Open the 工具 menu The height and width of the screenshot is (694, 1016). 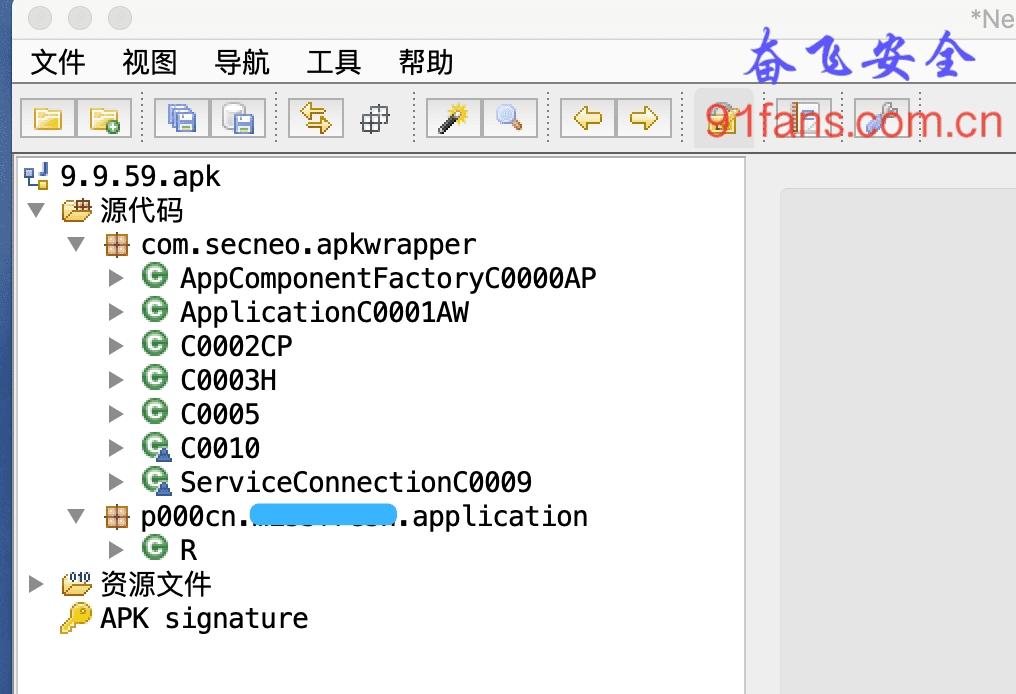[x=334, y=62]
